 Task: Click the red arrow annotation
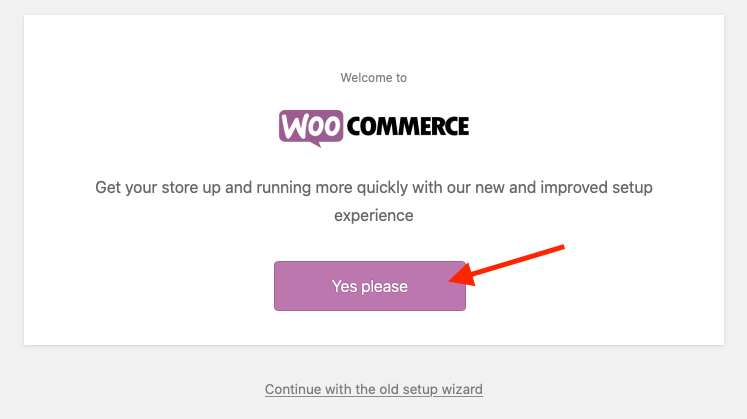[x=510, y=263]
